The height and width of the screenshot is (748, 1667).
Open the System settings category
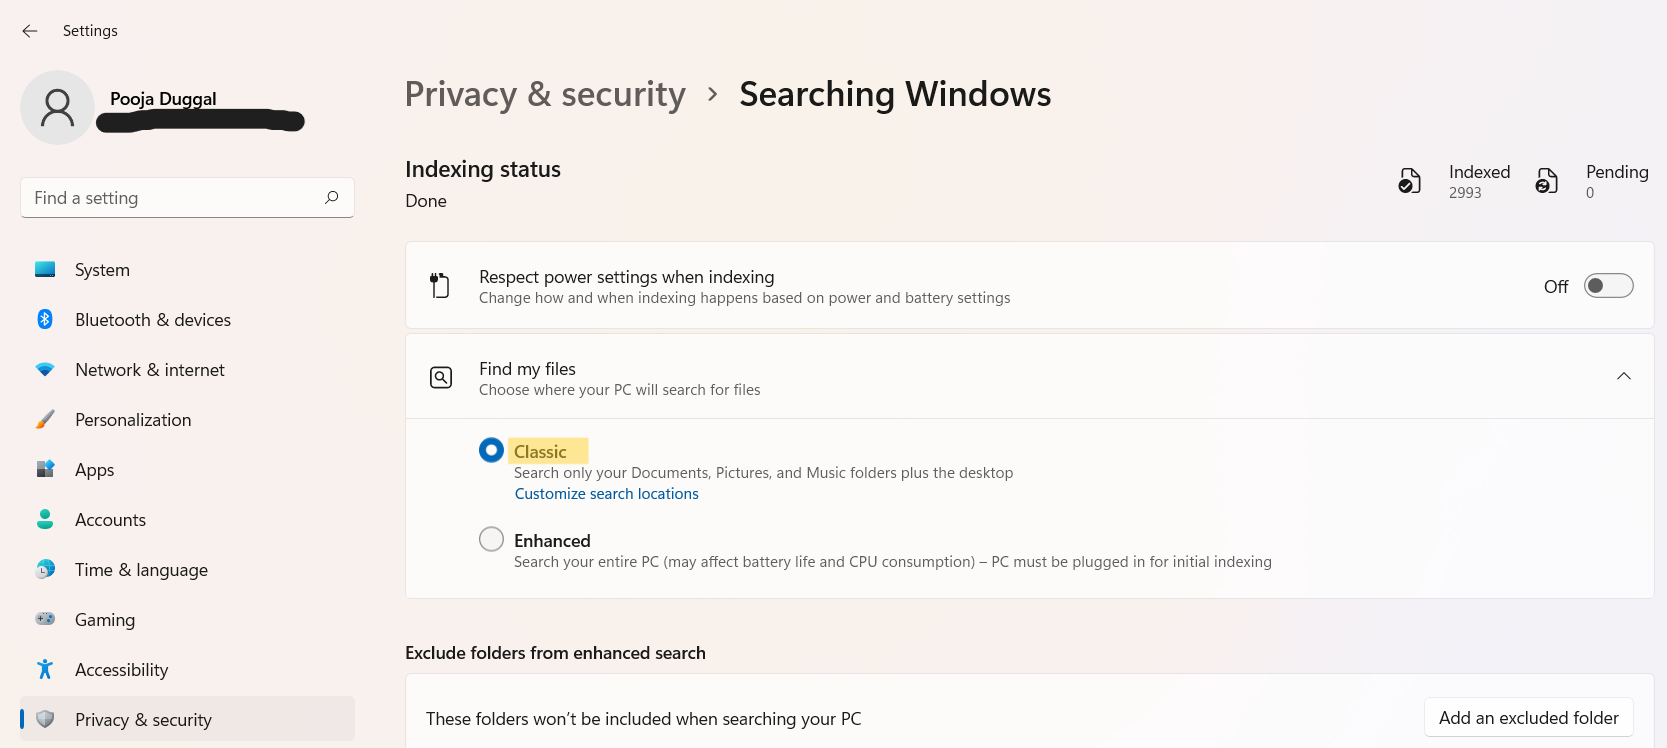coord(102,270)
